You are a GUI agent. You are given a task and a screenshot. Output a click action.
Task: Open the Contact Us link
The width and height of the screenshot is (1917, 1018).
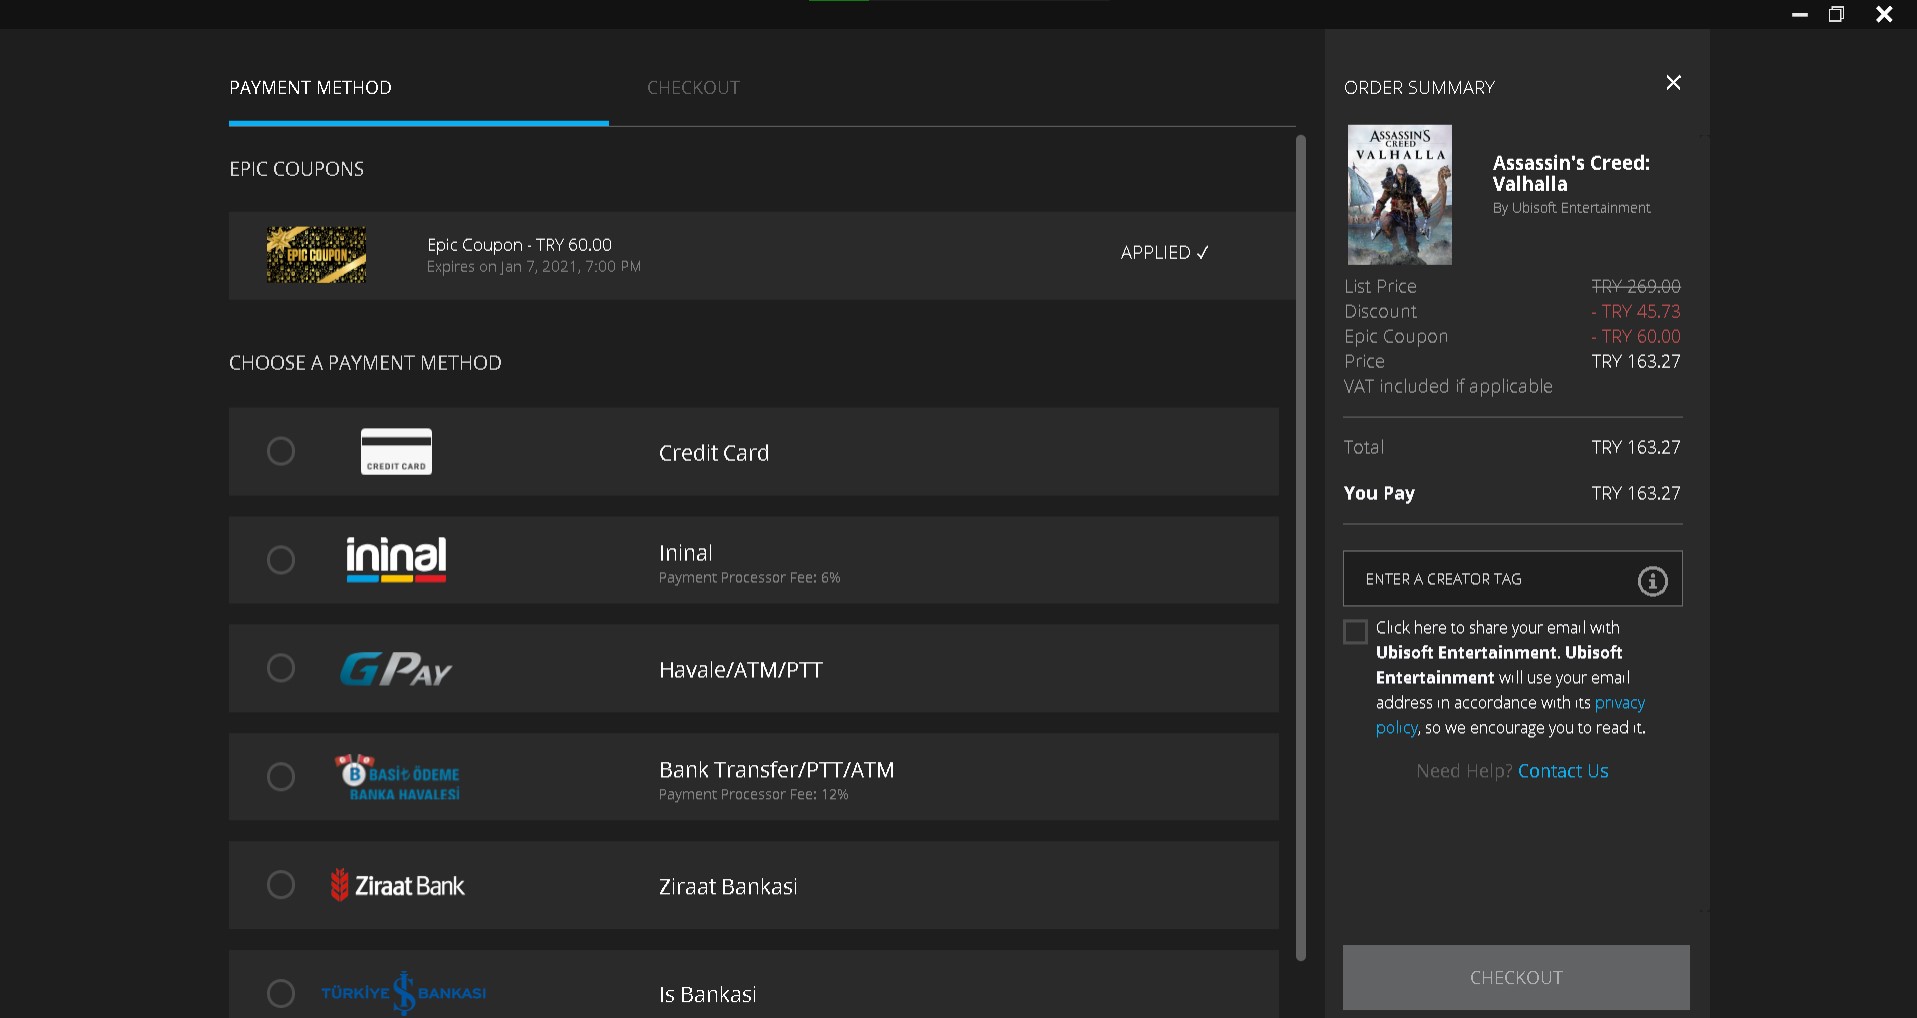point(1562,771)
